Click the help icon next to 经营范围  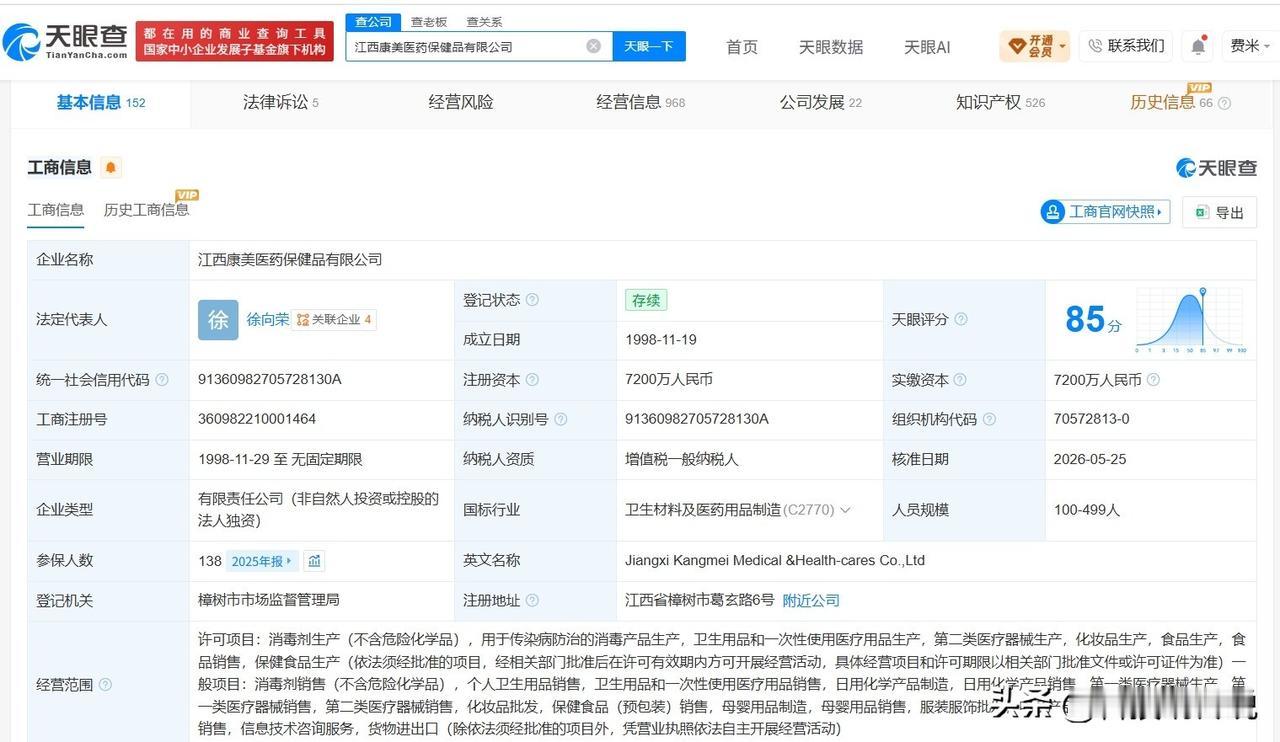(105, 685)
